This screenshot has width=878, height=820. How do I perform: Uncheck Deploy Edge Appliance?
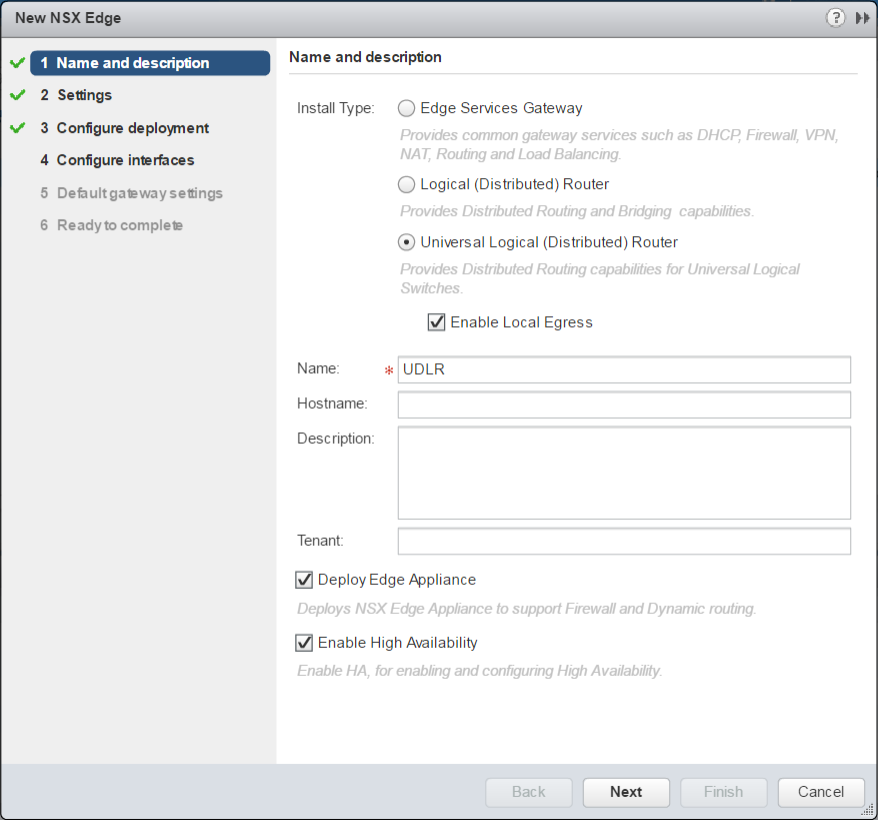click(x=304, y=580)
